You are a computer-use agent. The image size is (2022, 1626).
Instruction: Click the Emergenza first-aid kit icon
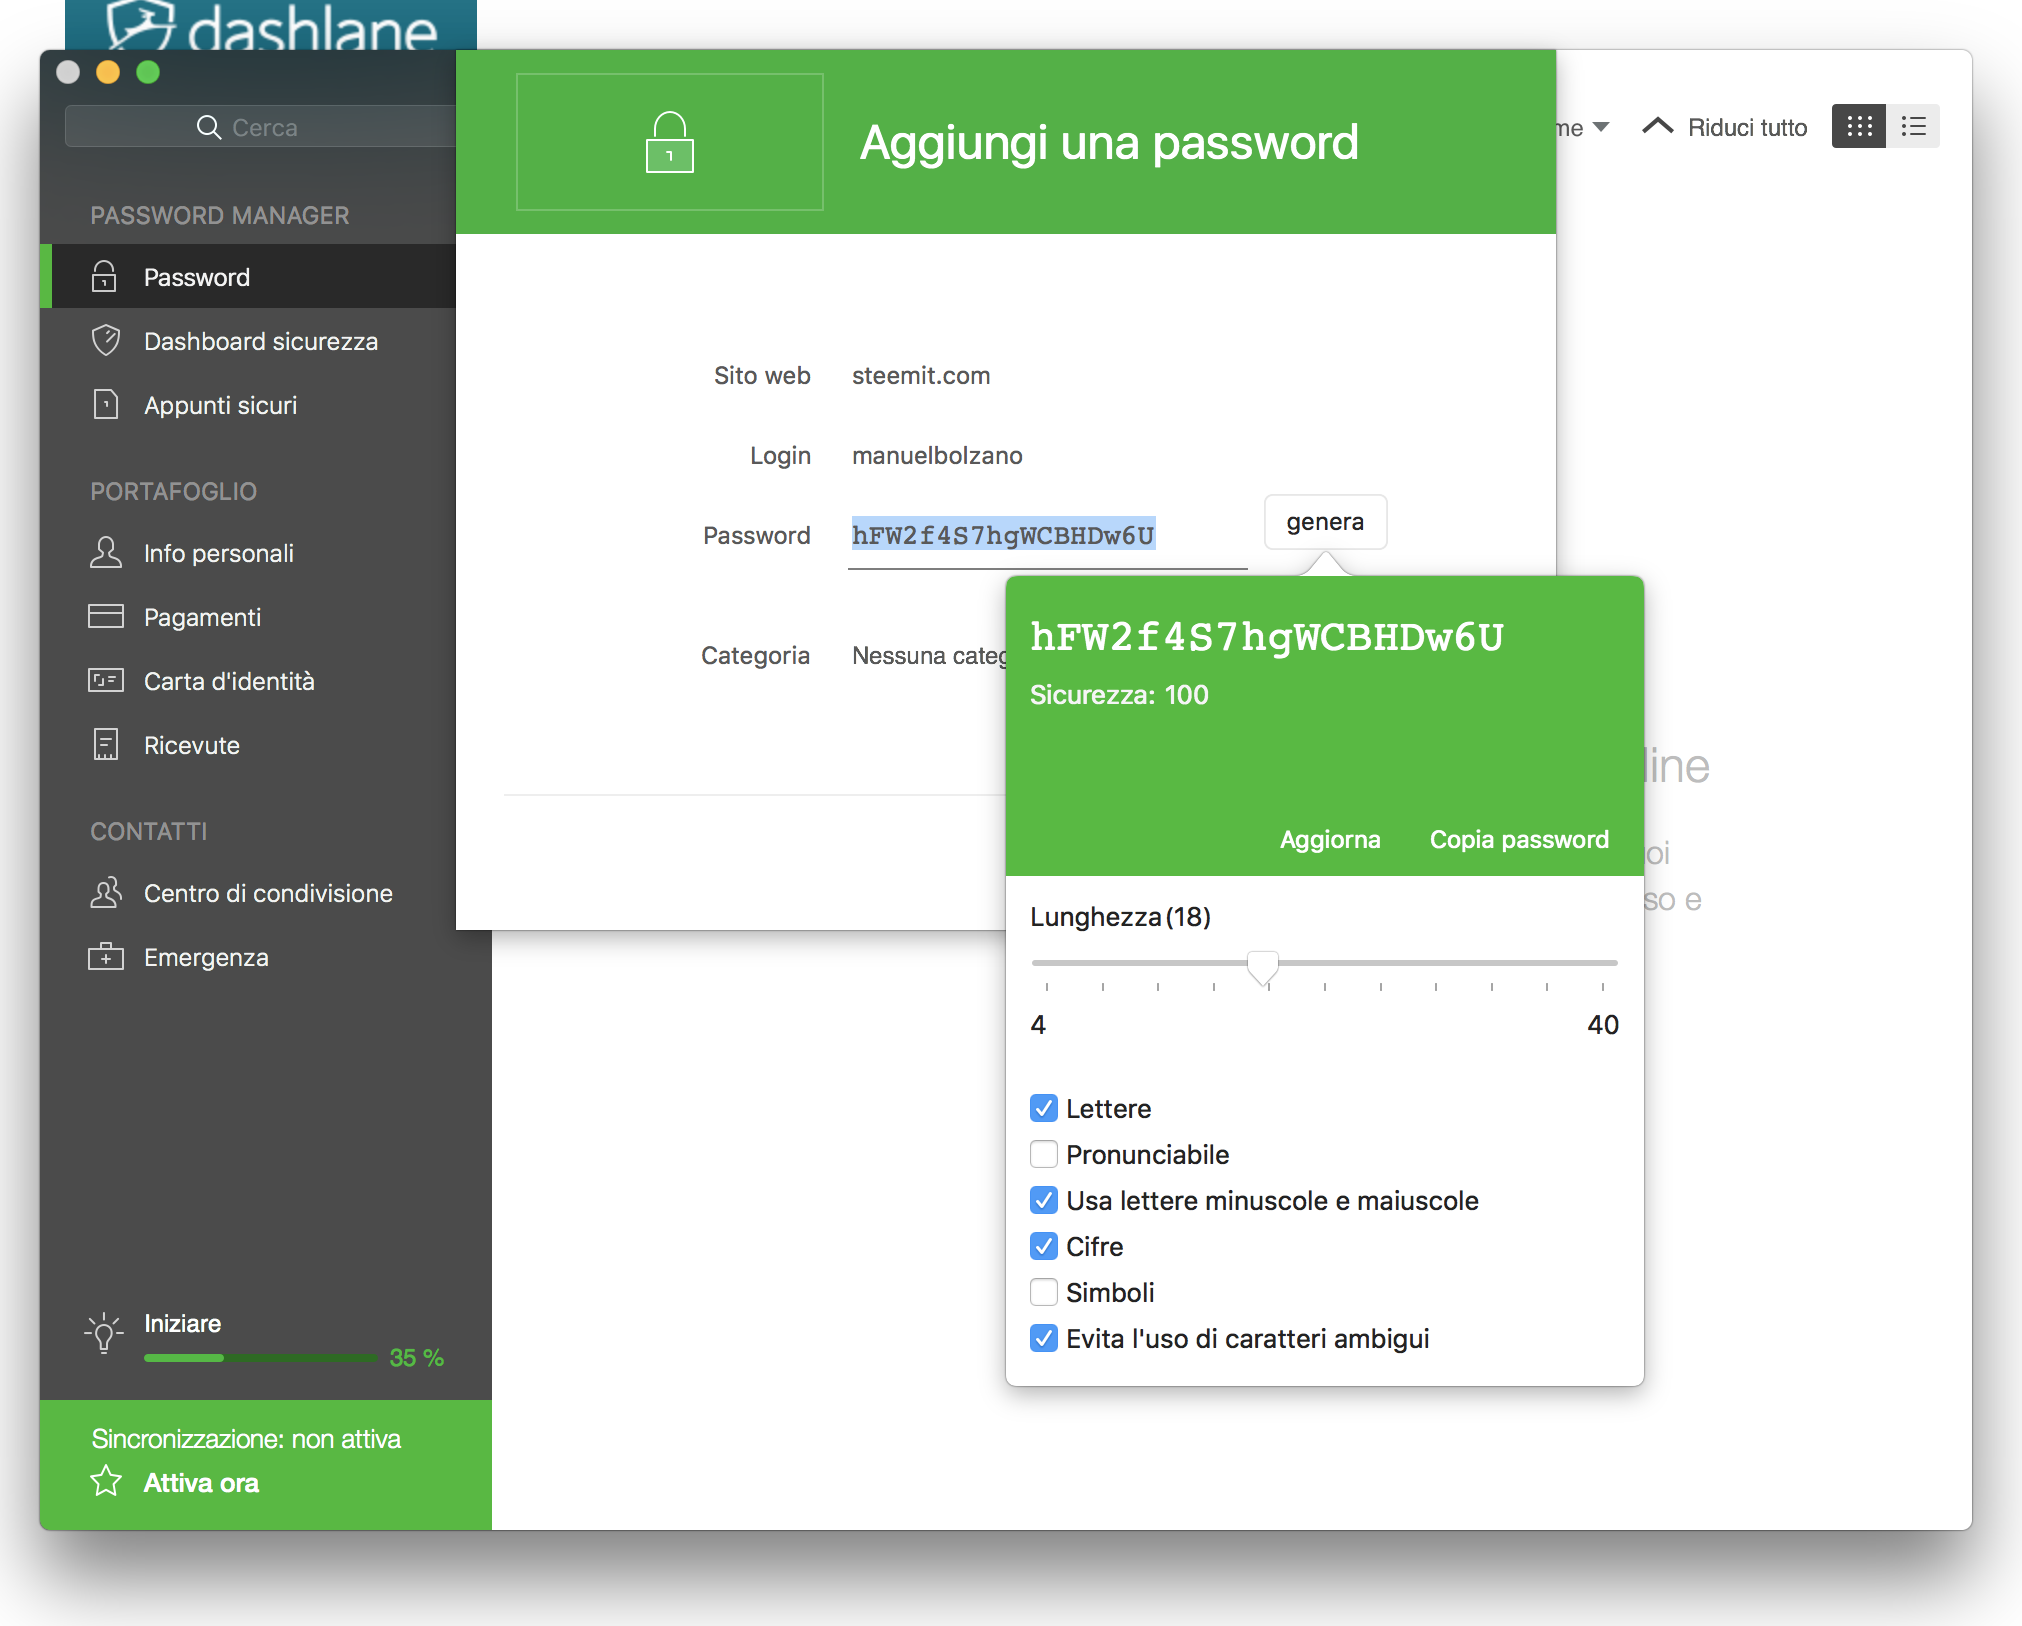pos(105,957)
